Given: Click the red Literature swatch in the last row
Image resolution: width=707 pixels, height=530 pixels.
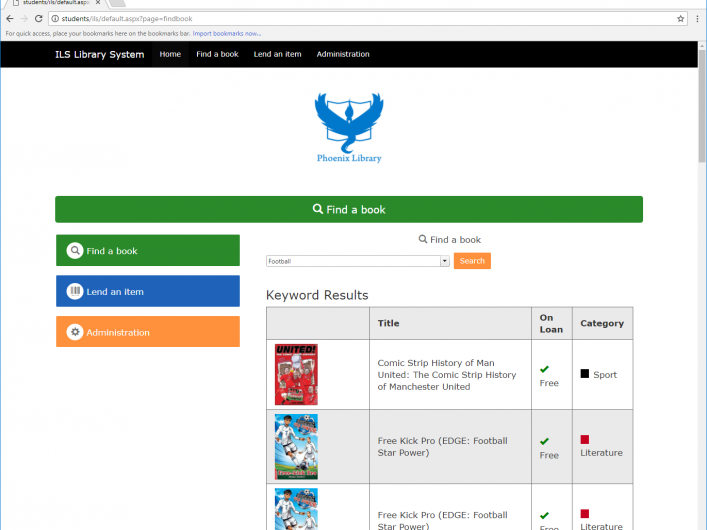Looking at the screenshot, I should 585,513.
